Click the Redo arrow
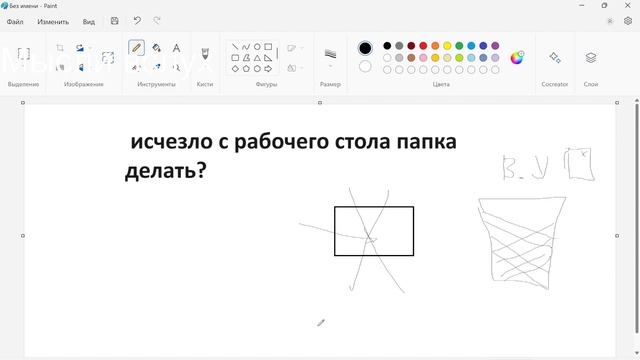 [x=157, y=21]
